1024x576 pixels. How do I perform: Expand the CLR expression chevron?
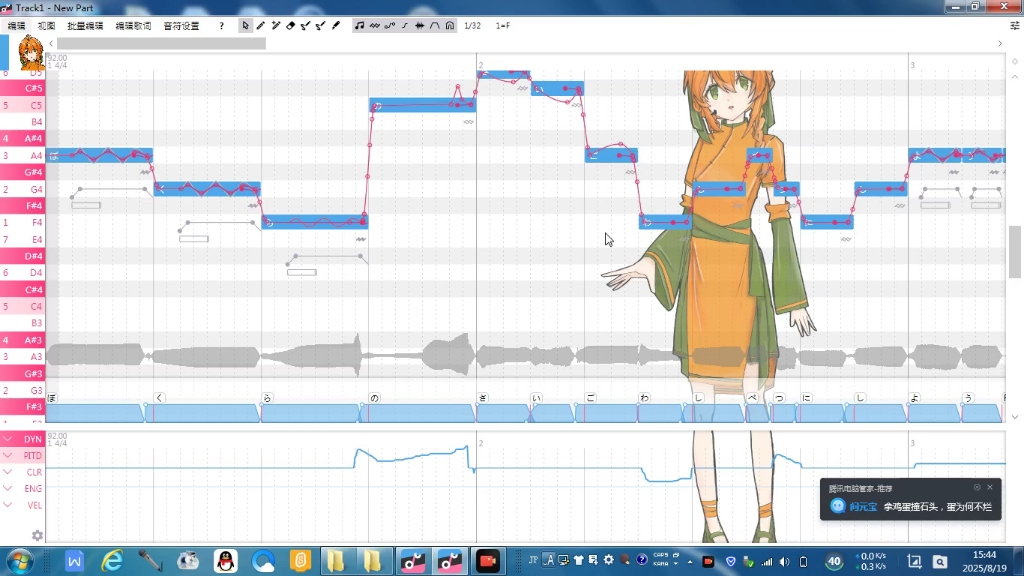pyautogui.click(x=8, y=472)
